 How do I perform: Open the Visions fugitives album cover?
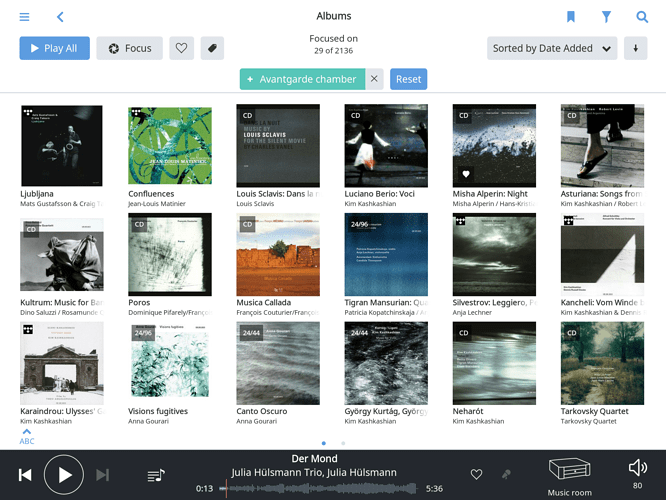click(x=170, y=363)
